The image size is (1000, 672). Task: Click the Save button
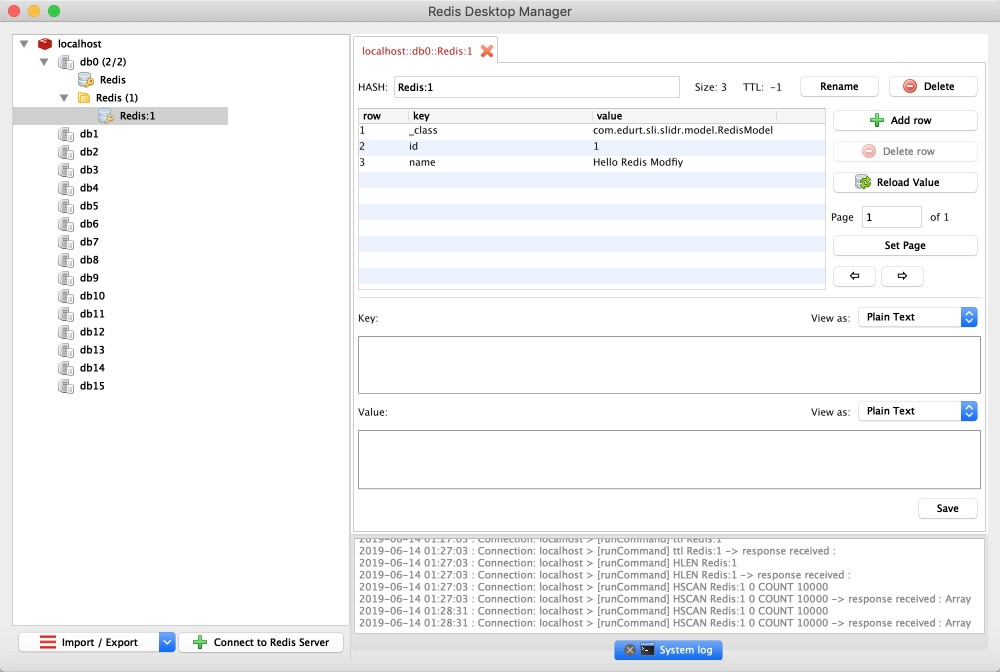pyautogui.click(x=947, y=508)
